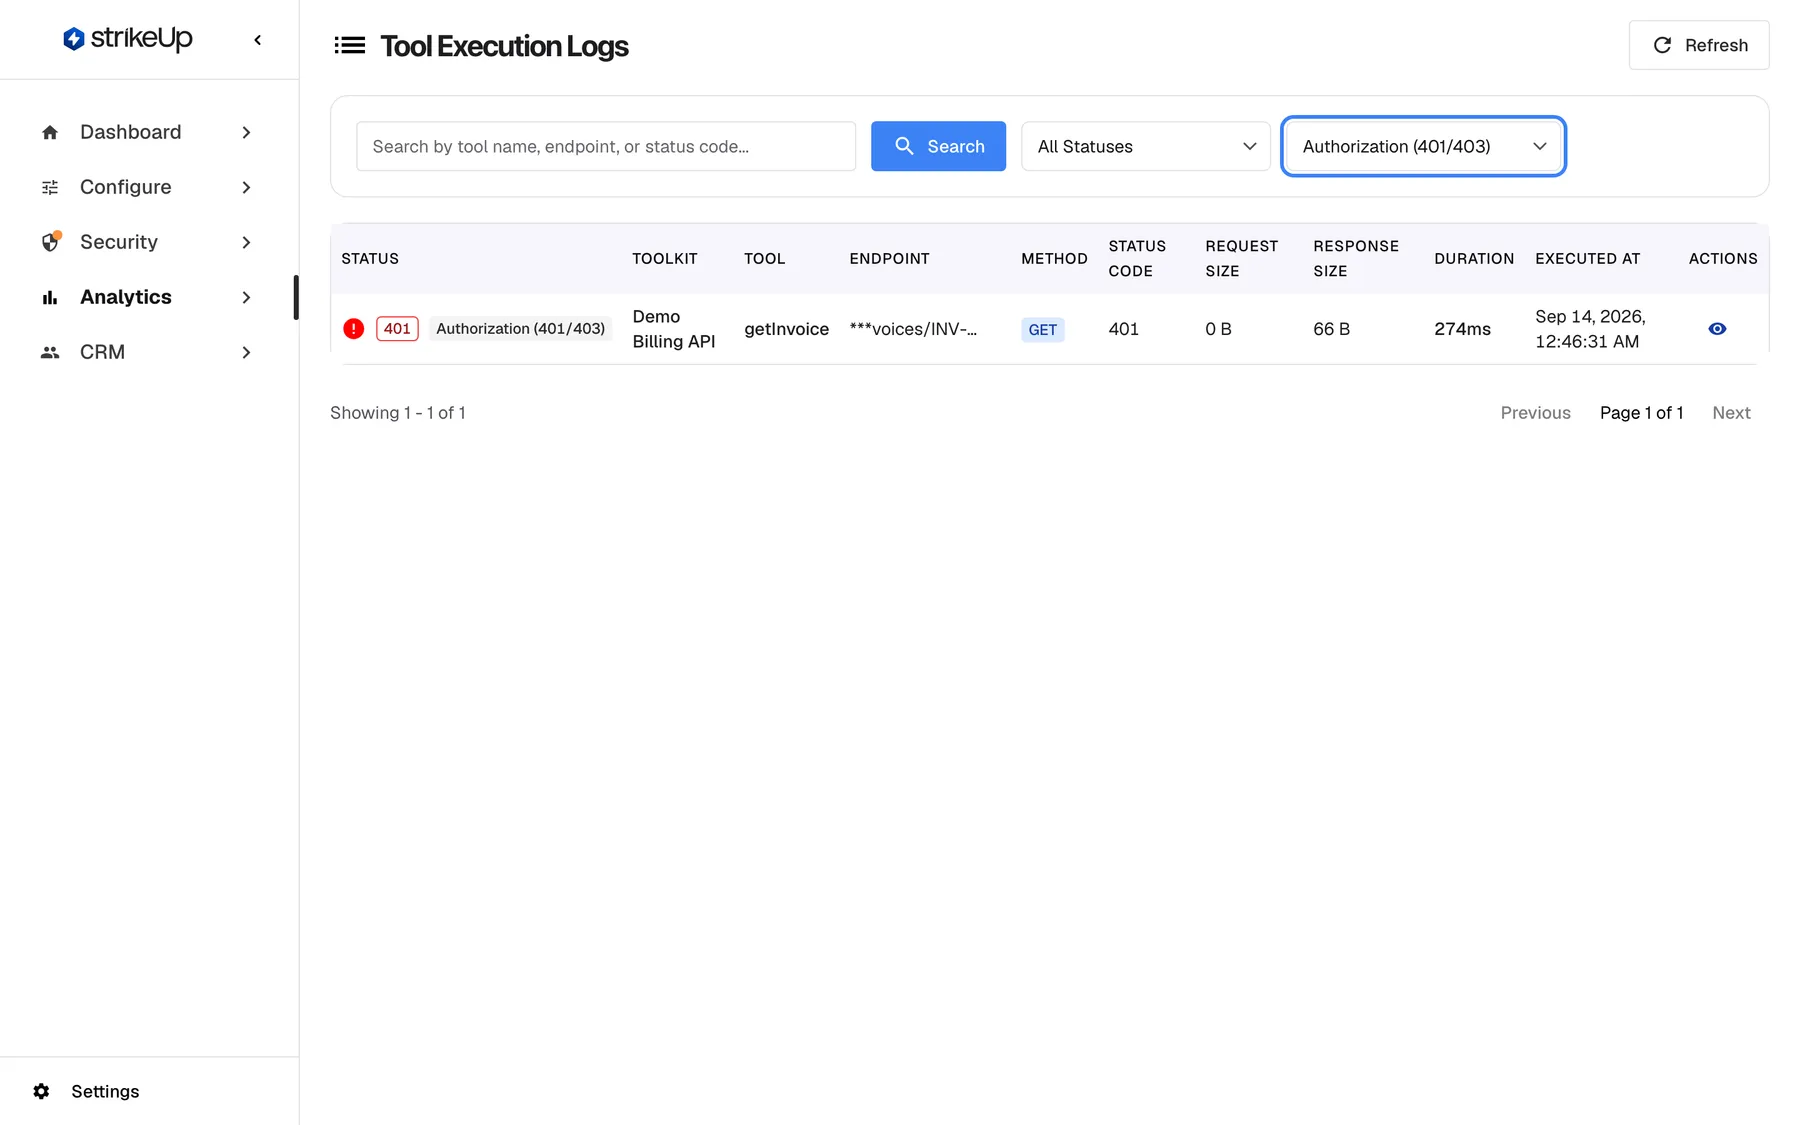
Task: Open Dashboard in sidebar
Action: click(x=147, y=132)
